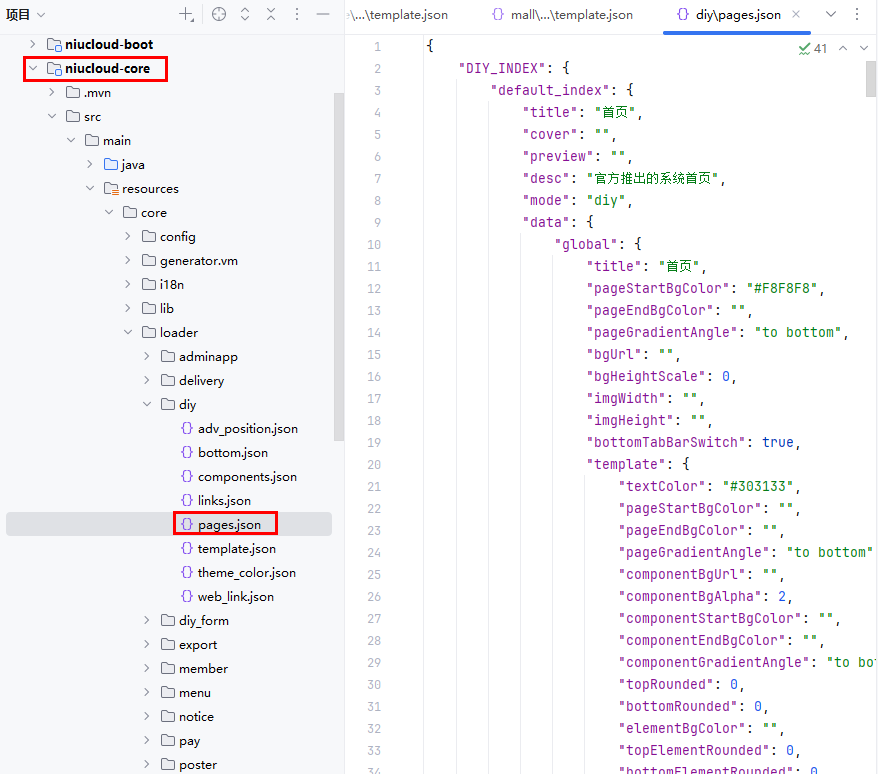
Task: Expand the niucloud-boot module folder
Action: click(x=33, y=45)
